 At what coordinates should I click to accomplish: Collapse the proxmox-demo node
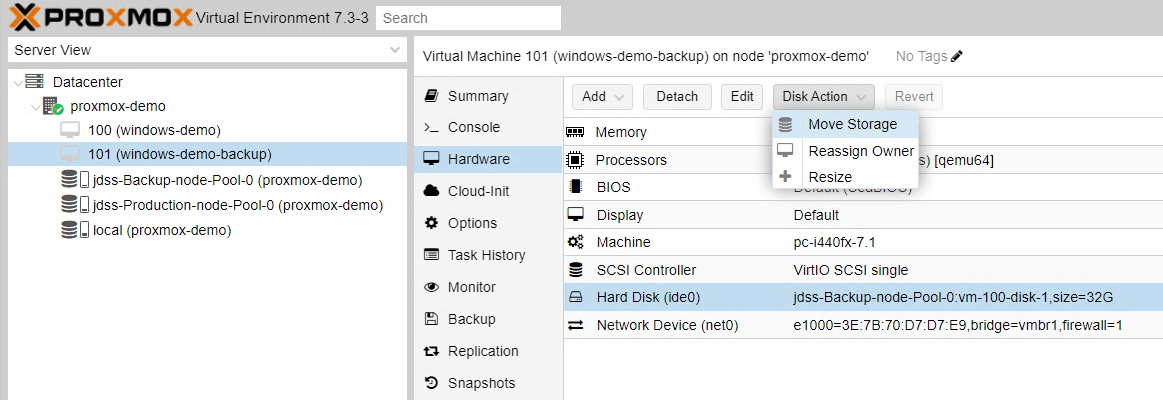pos(35,107)
